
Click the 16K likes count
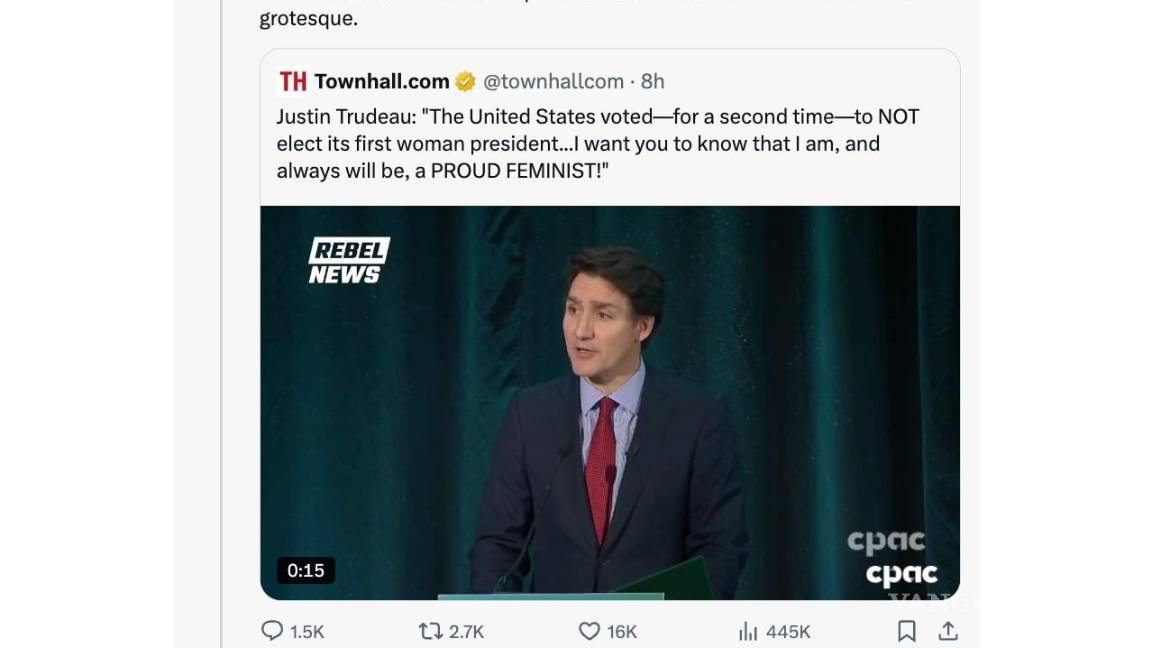618,631
